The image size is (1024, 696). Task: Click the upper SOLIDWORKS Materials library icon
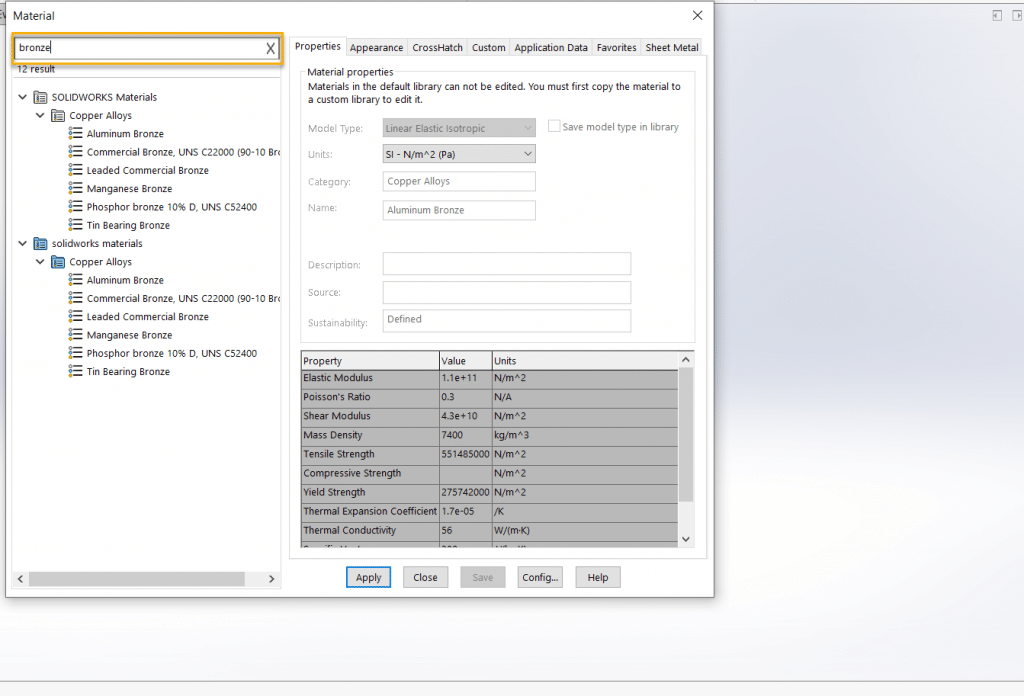click(40, 97)
